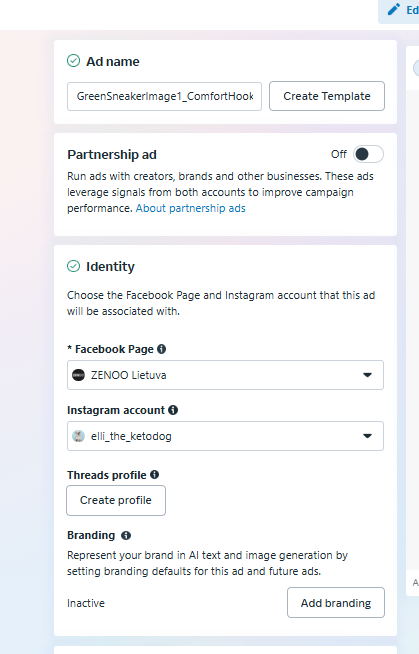This screenshot has height=654, width=419.
Task: Click the Identity green checkmark icon
Action: [73, 266]
